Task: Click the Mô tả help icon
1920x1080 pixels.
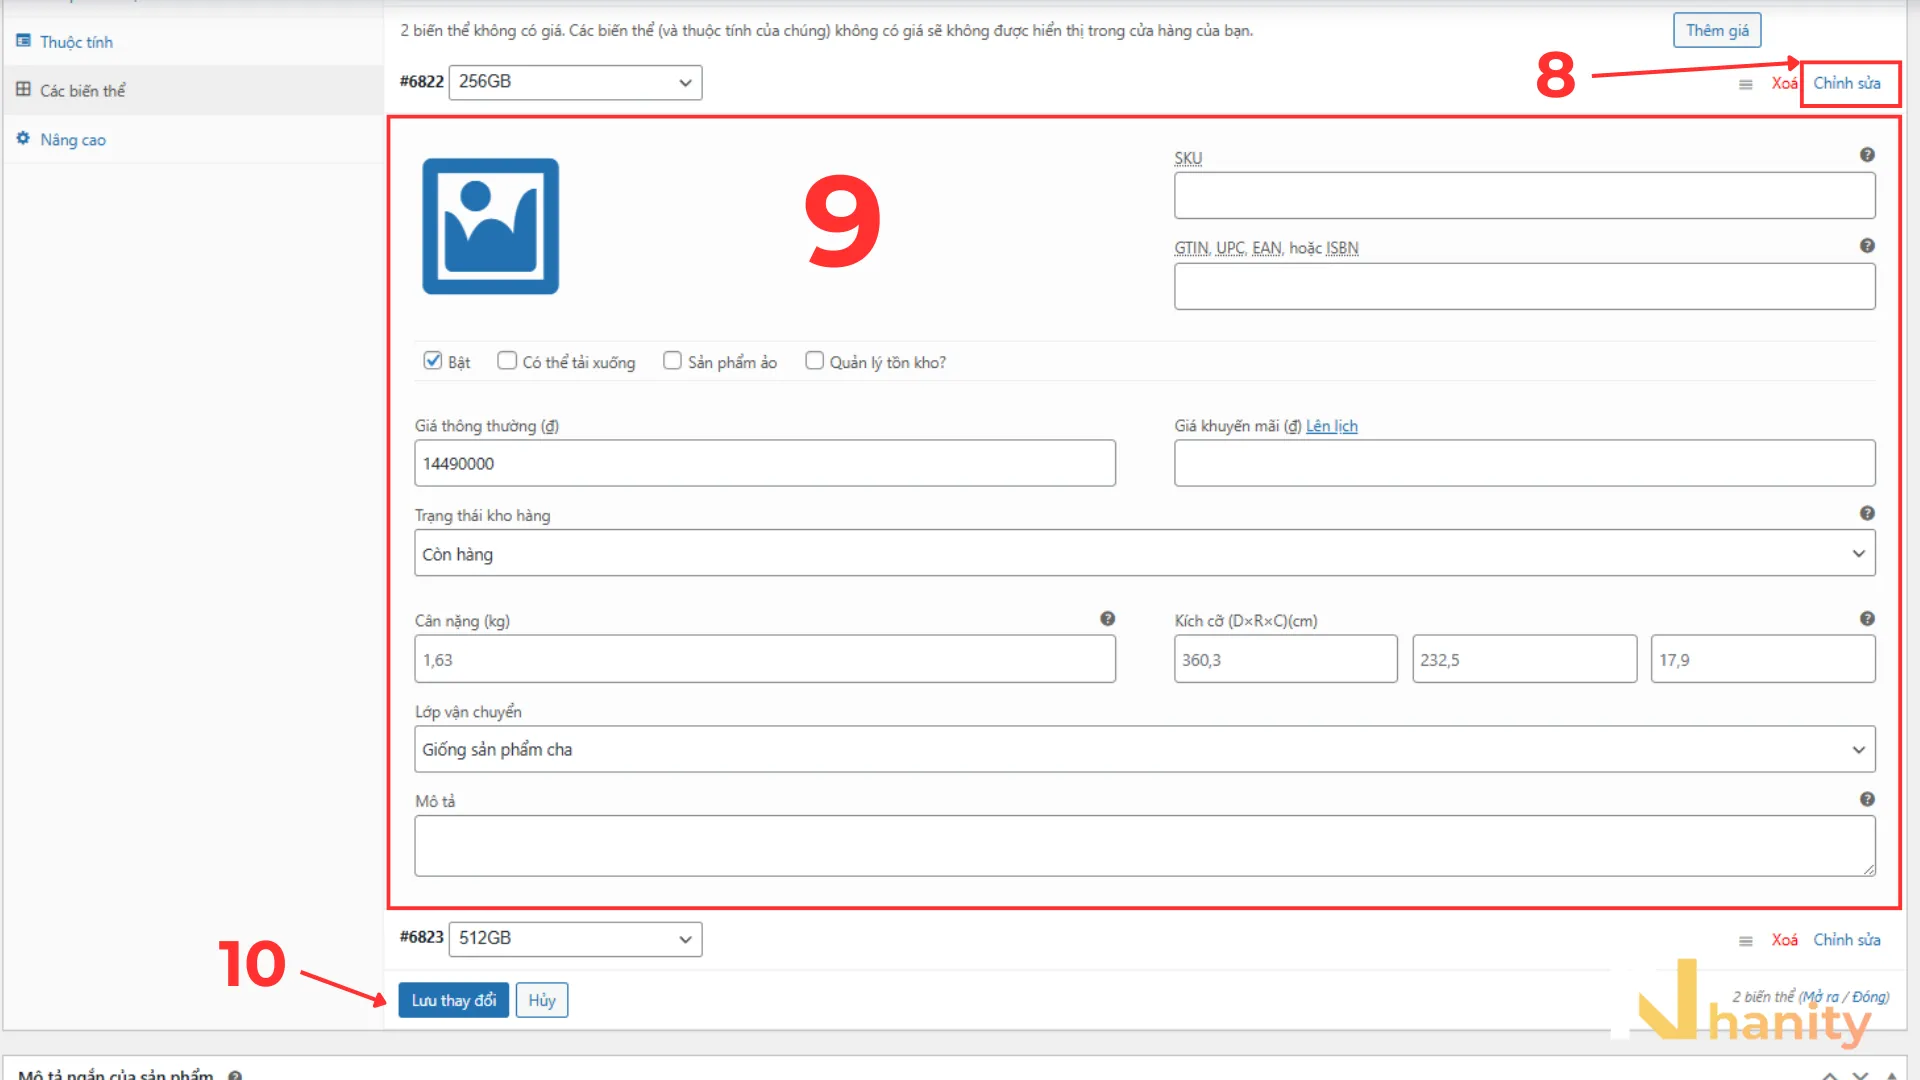Action: coord(1867,799)
